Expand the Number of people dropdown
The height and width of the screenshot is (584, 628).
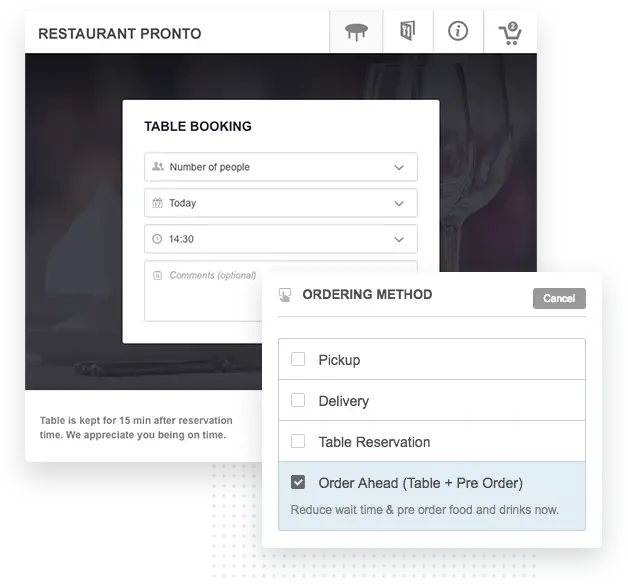[281, 167]
